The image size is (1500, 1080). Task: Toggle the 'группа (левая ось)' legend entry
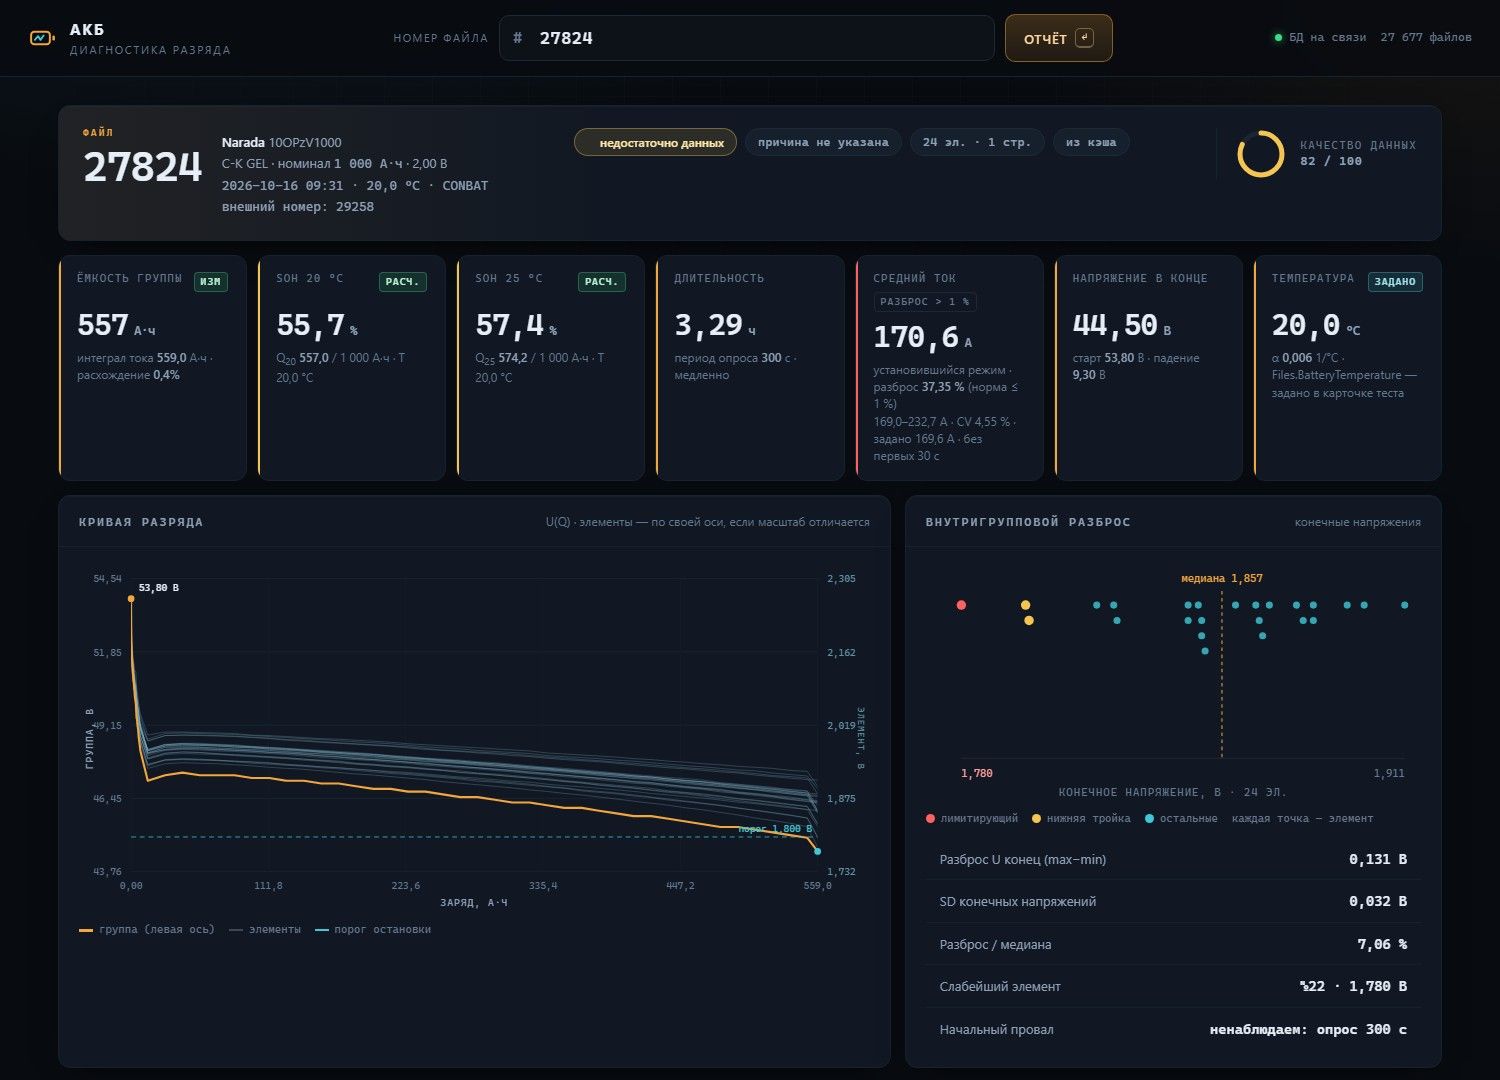(147, 930)
